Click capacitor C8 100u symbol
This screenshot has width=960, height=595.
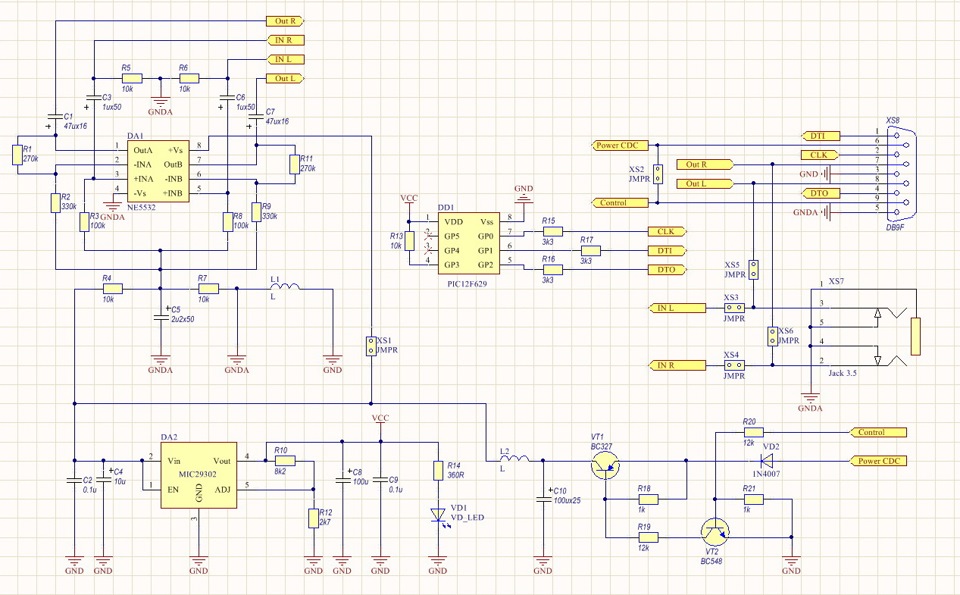[342, 479]
